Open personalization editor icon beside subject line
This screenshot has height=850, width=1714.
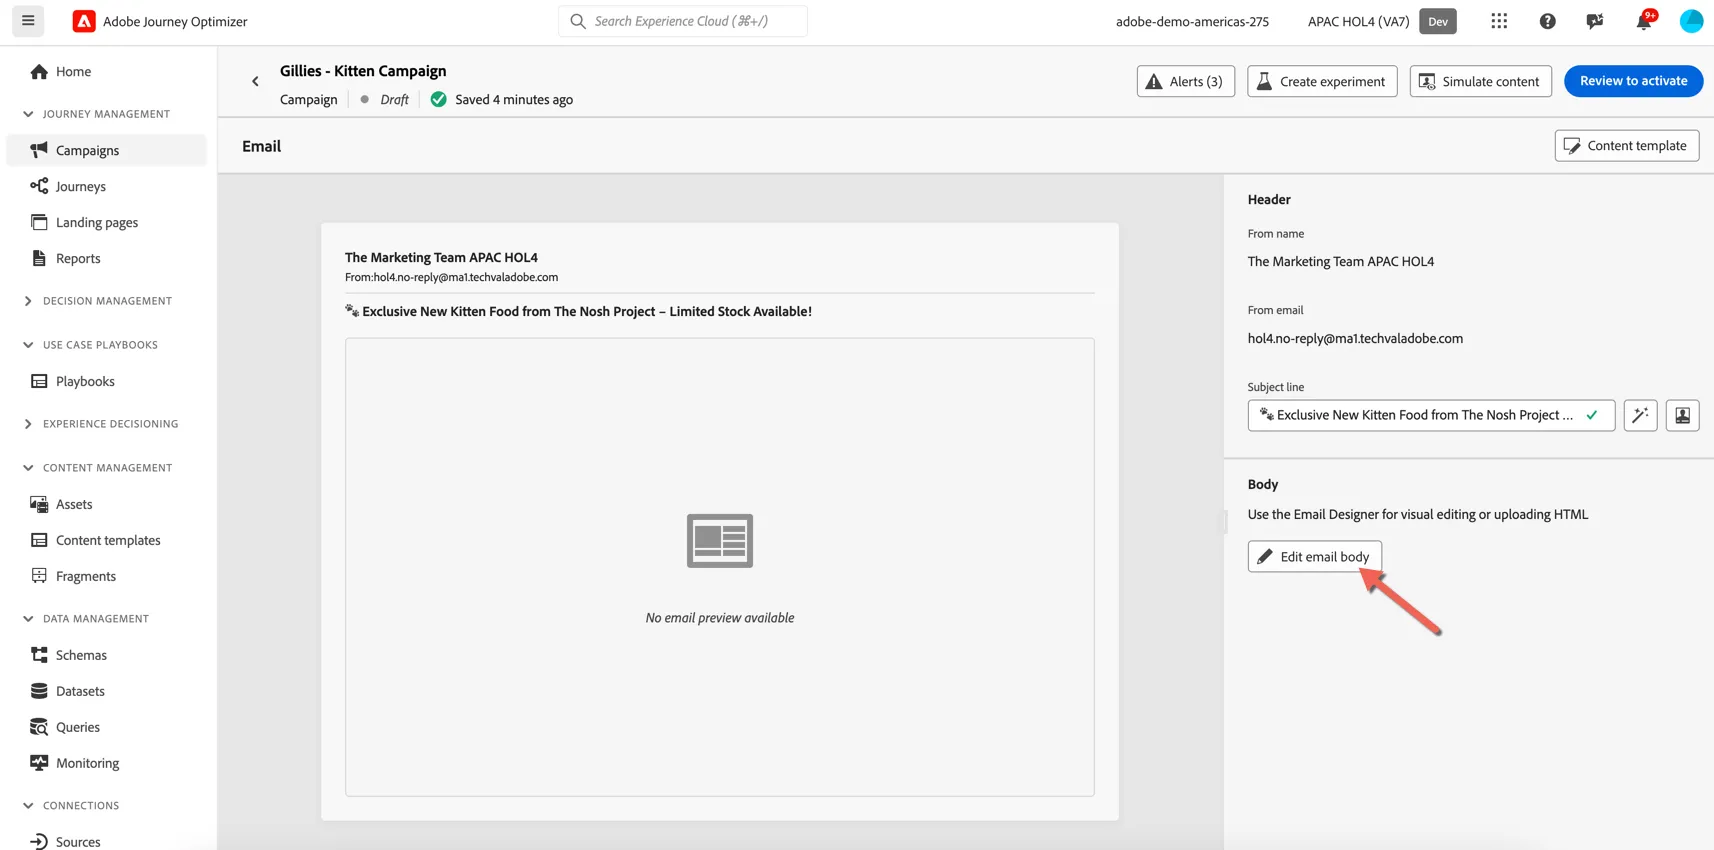click(1682, 415)
